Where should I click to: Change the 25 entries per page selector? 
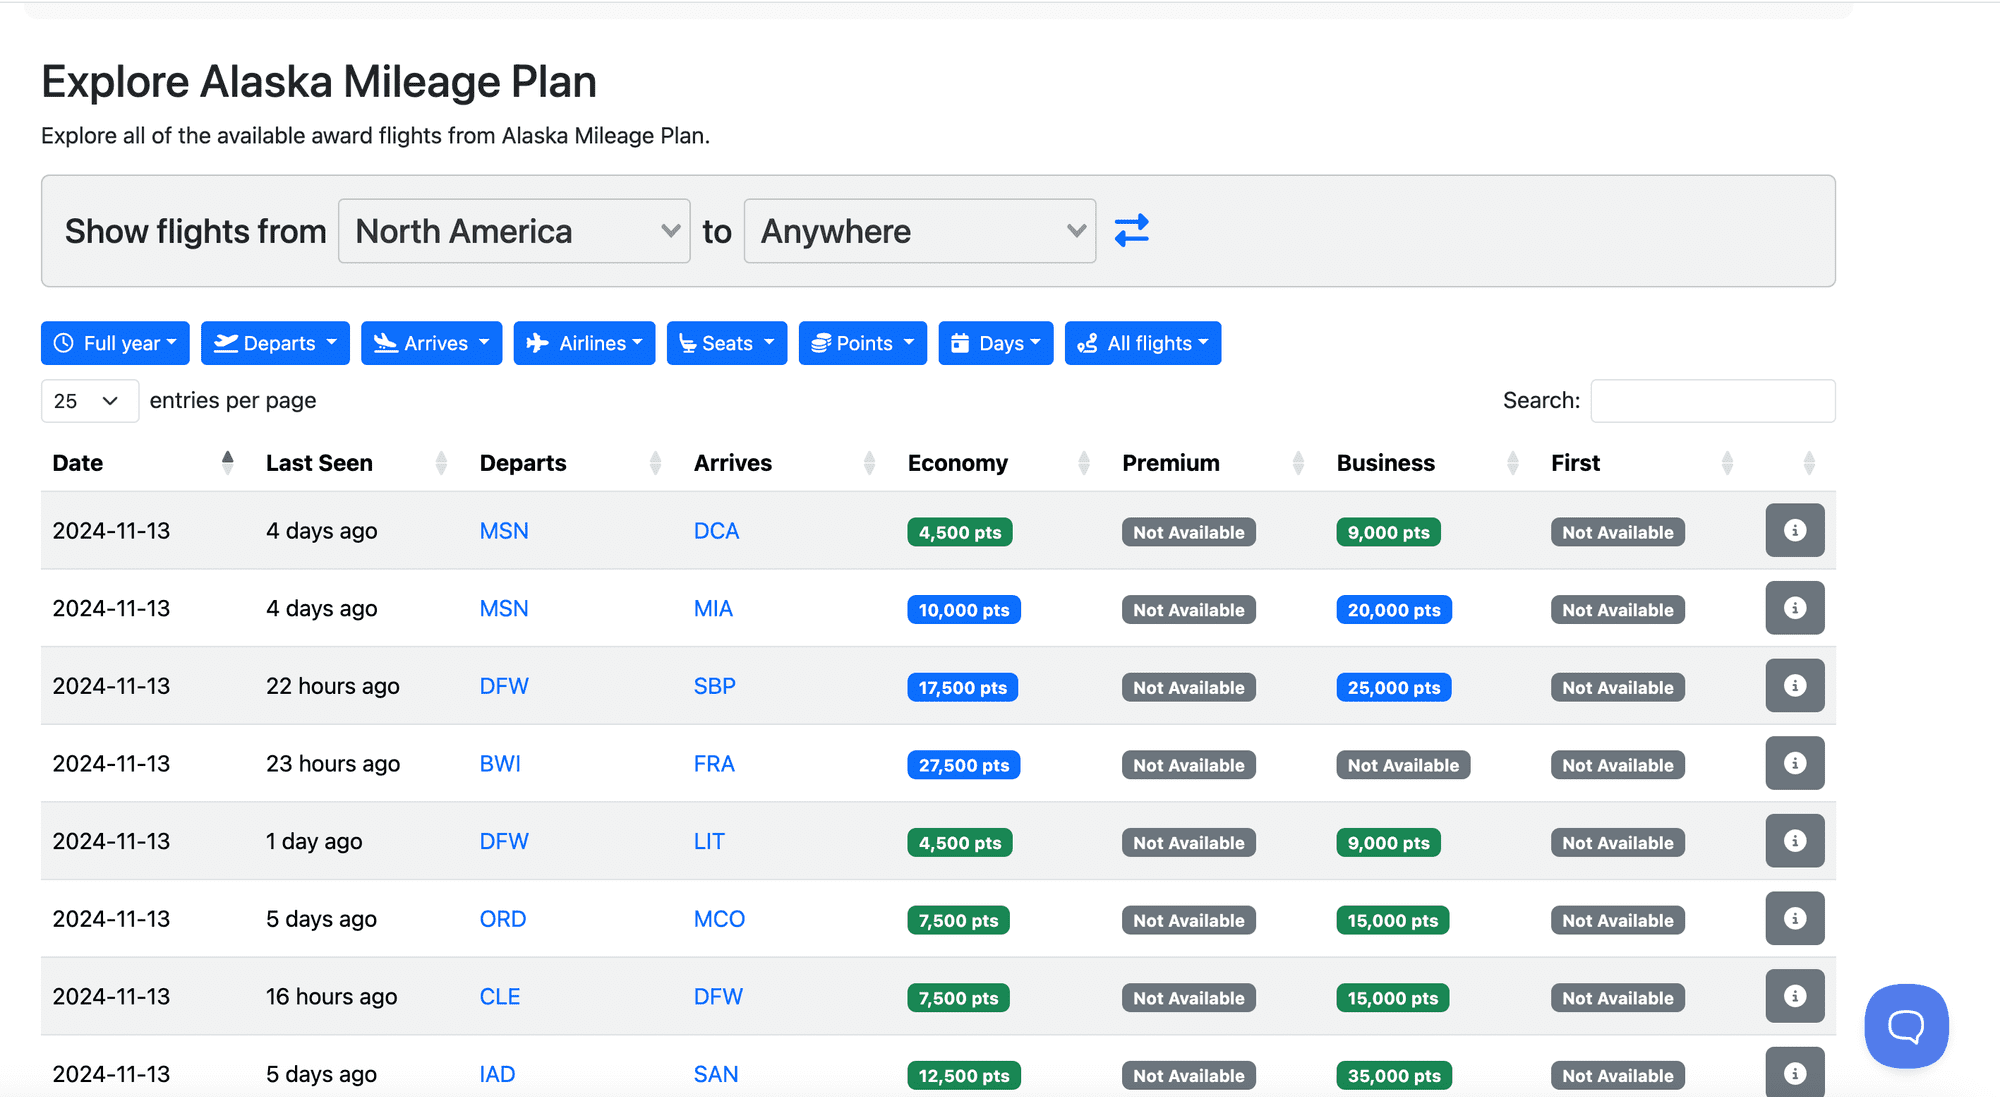(89, 401)
